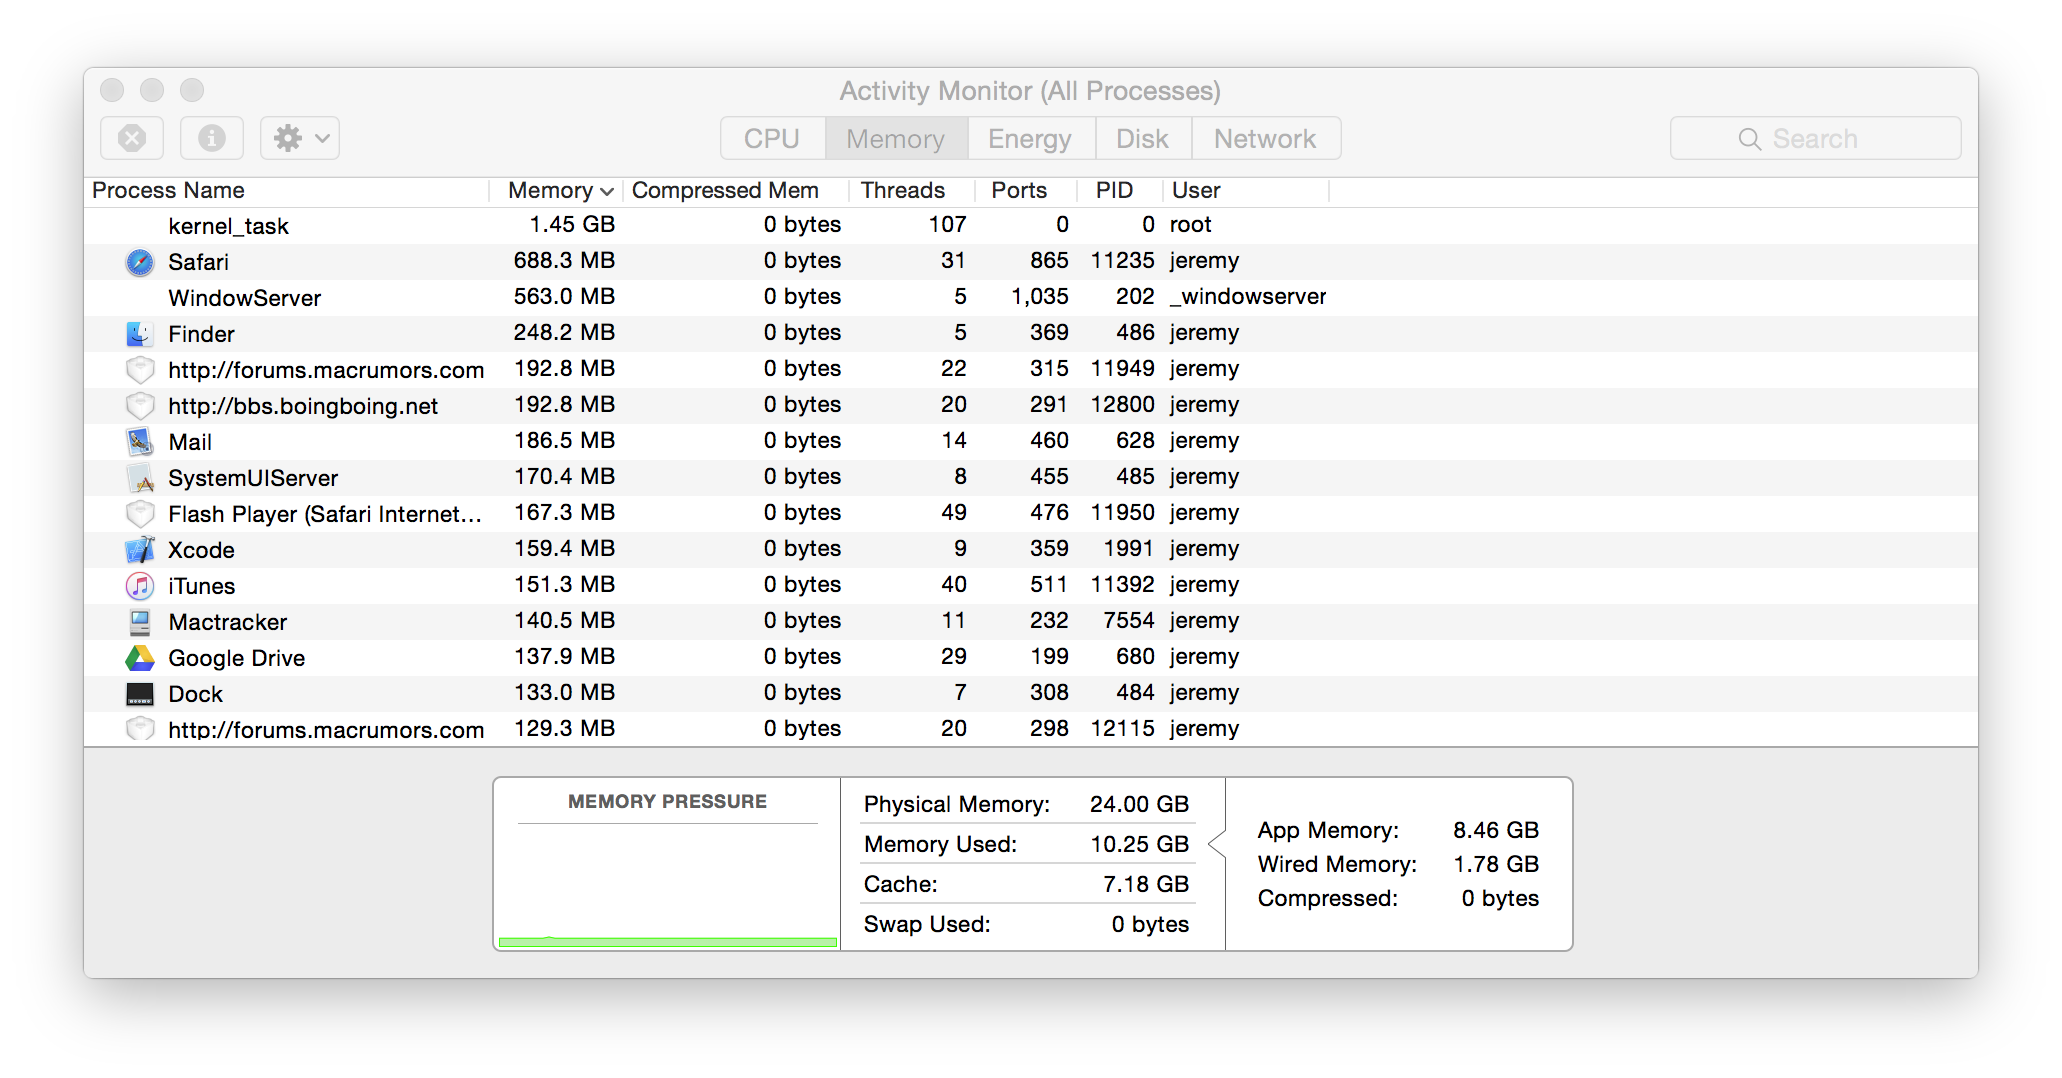2062x1078 pixels.
Task: Click Mactracker PID 7554
Action: (x=1128, y=620)
